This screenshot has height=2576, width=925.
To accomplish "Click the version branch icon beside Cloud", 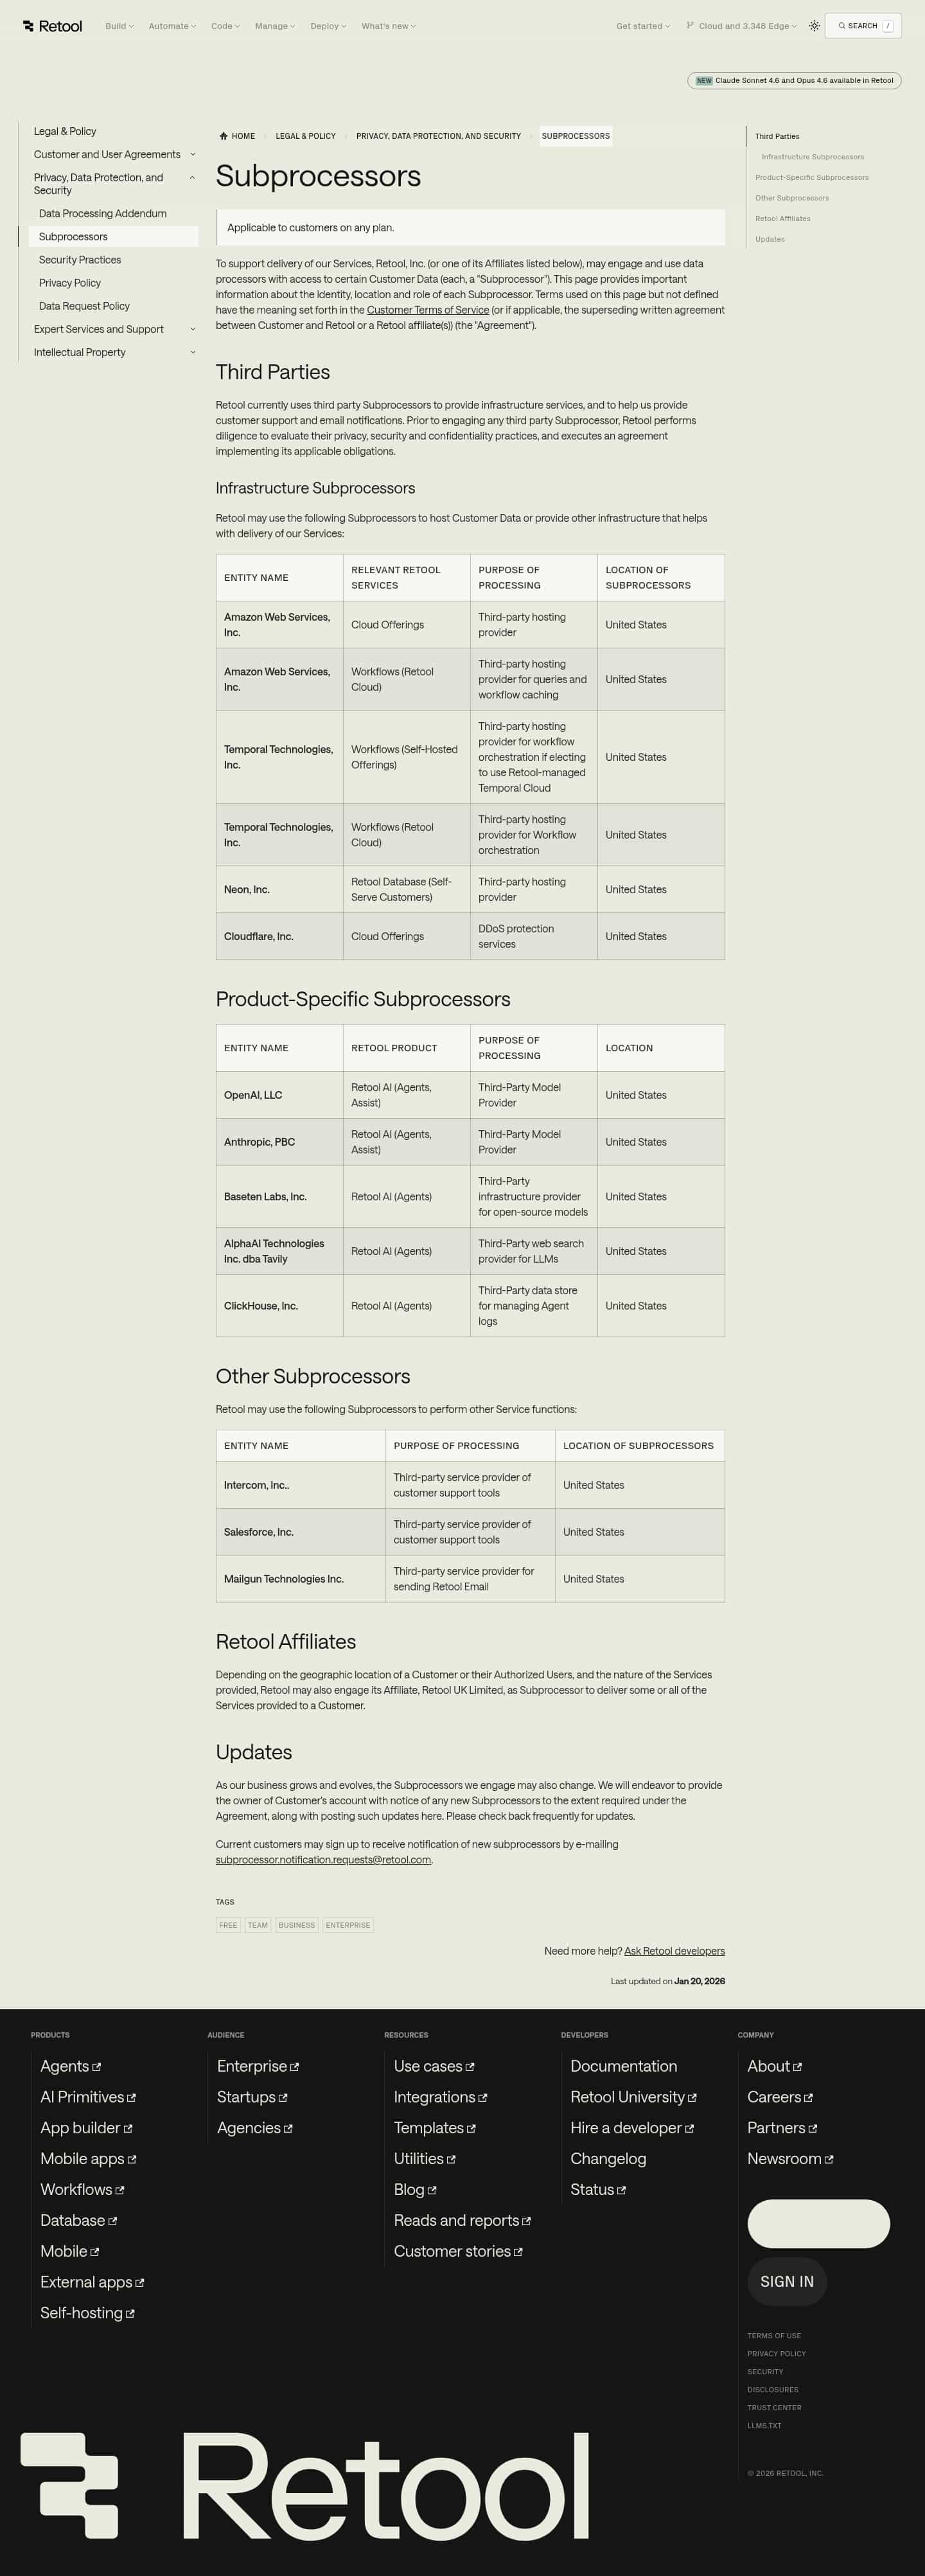I will pyautogui.click(x=690, y=26).
